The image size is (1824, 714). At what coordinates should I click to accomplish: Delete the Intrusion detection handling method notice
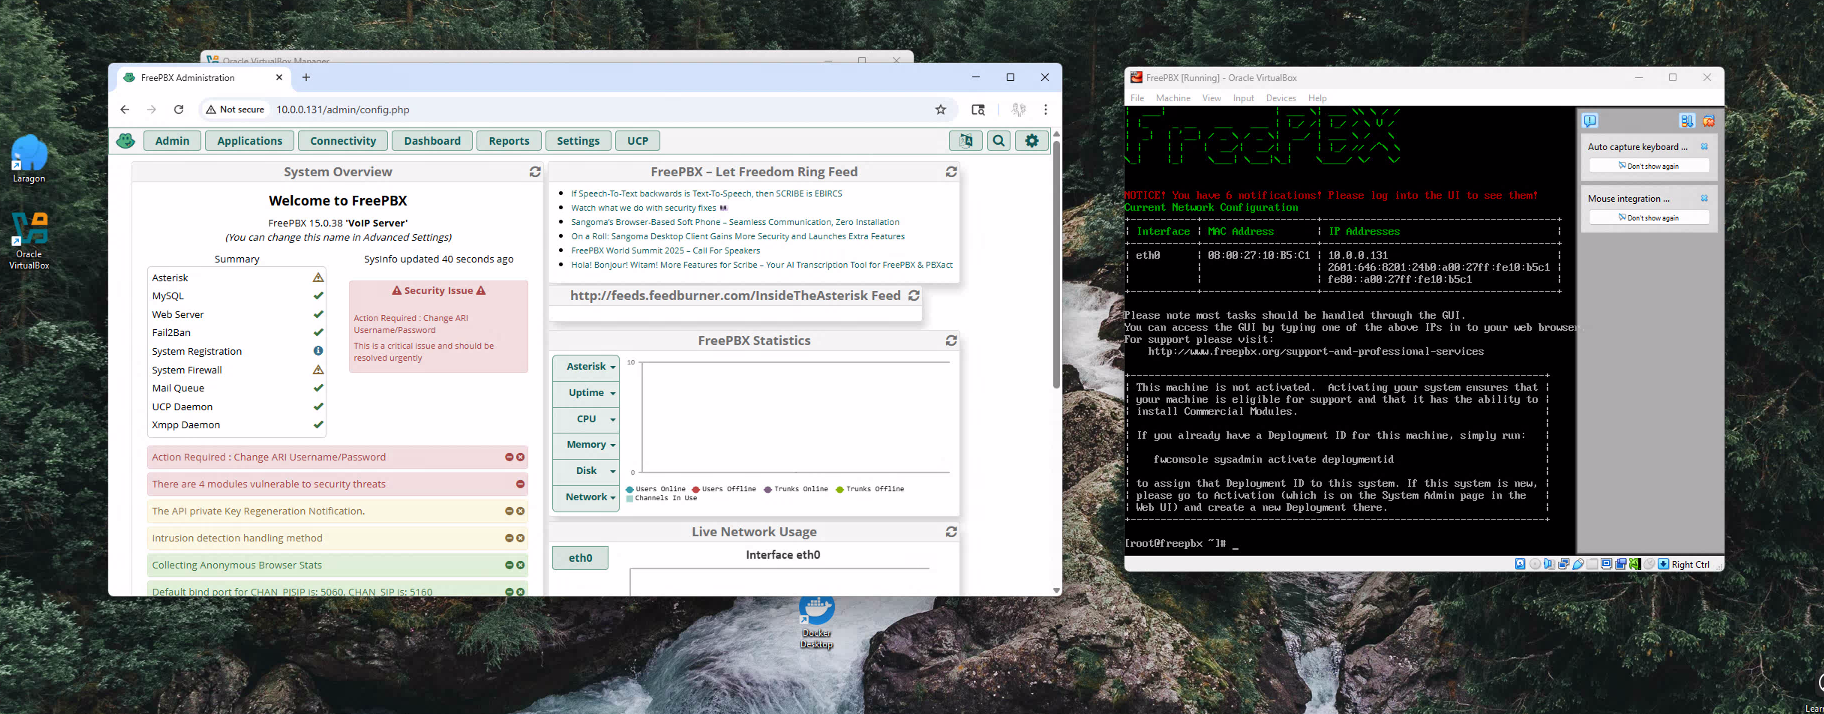coord(521,538)
